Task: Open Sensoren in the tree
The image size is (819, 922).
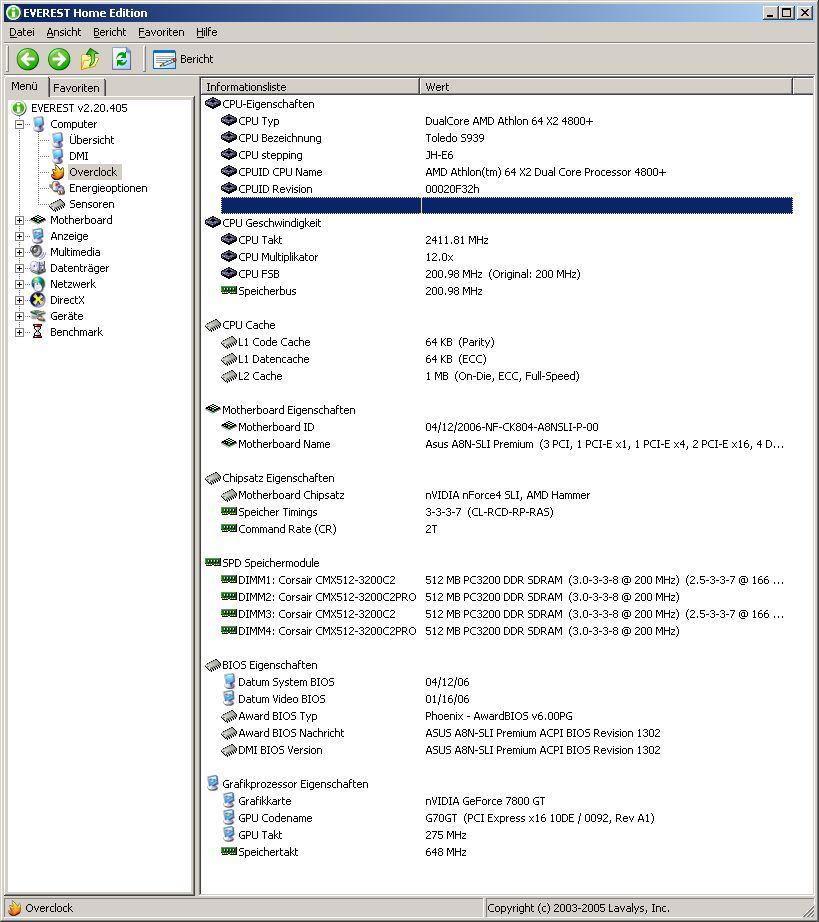Action: (91, 204)
